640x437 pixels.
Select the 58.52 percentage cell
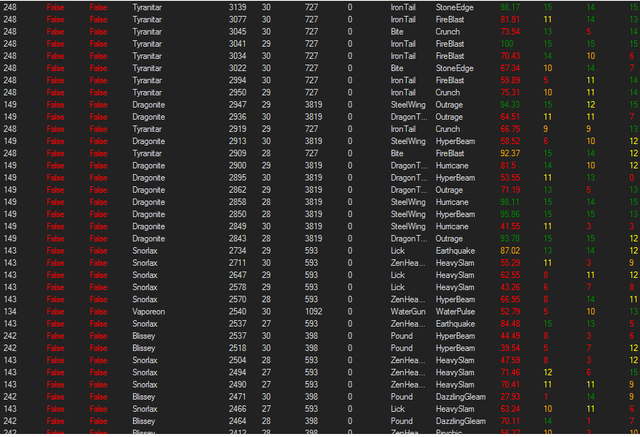[510, 141]
